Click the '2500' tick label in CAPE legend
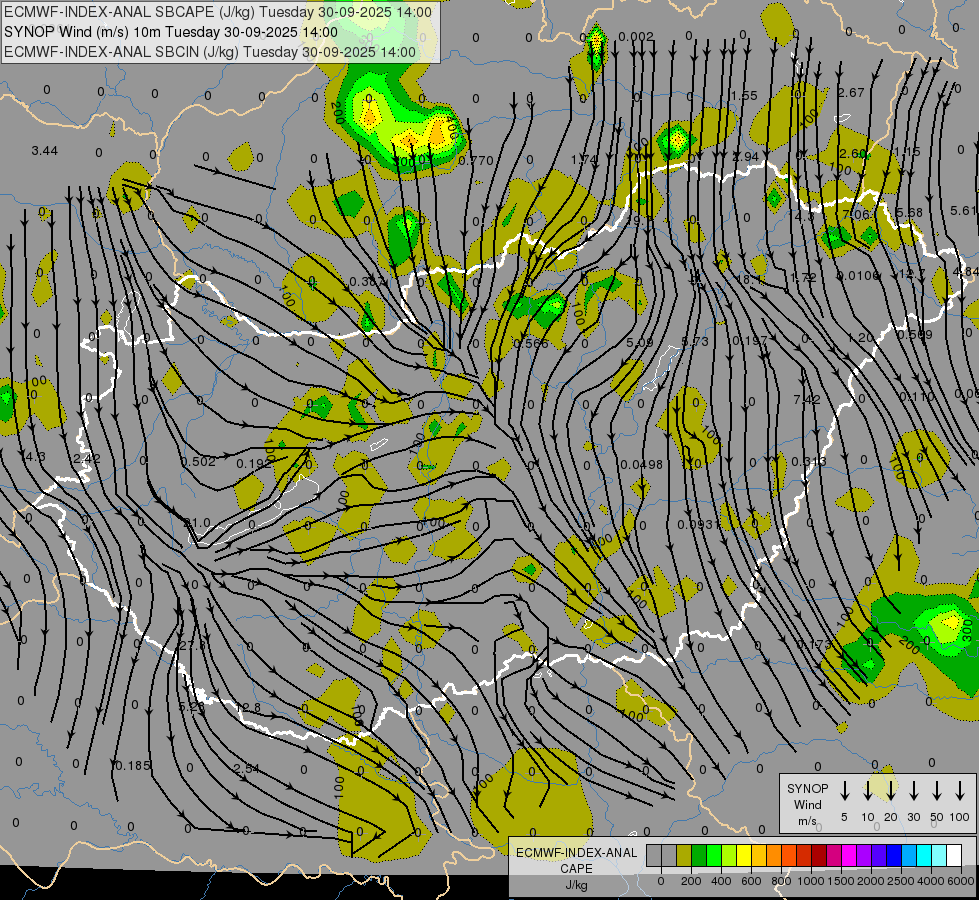The width and height of the screenshot is (979, 900). (901, 881)
